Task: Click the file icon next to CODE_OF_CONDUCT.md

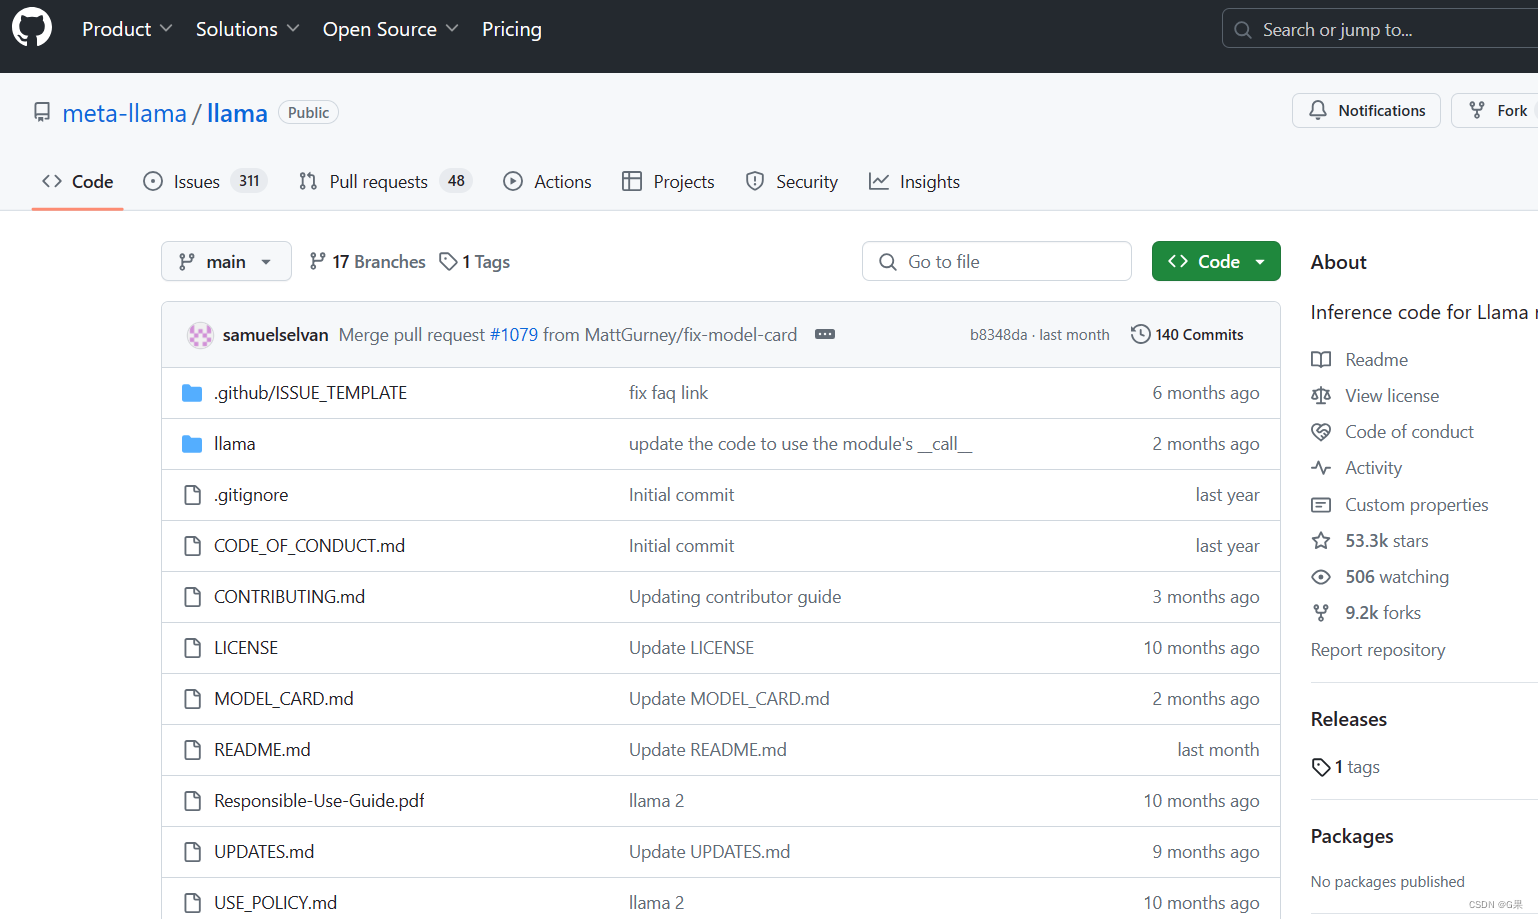Action: (192, 546)
